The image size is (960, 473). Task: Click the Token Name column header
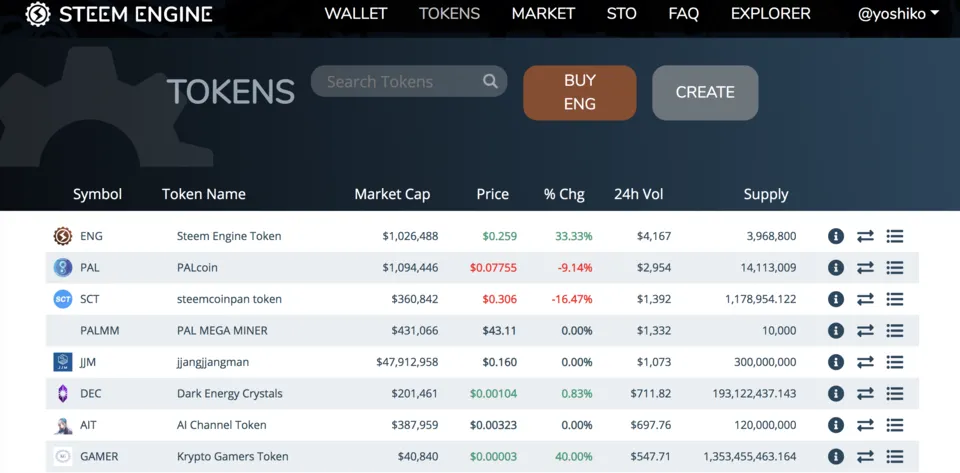(x=204, y=195)
